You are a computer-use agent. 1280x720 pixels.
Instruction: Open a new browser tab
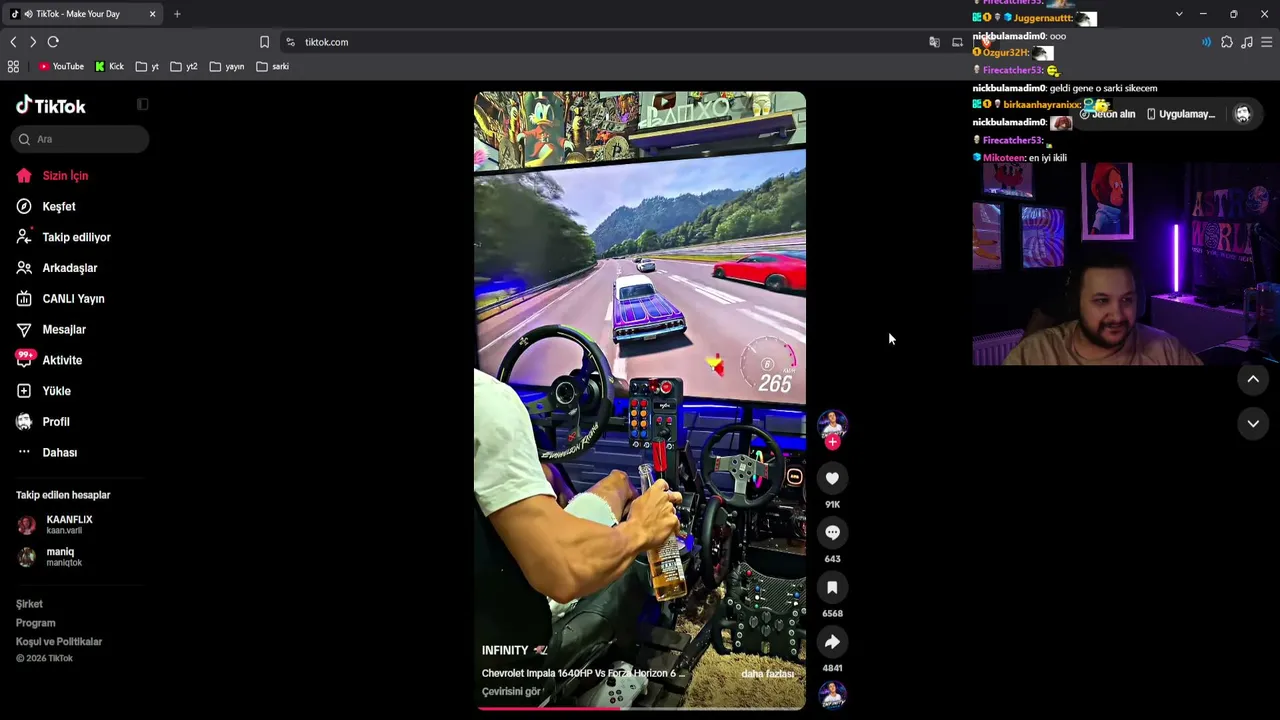click(x=177, y=14)
